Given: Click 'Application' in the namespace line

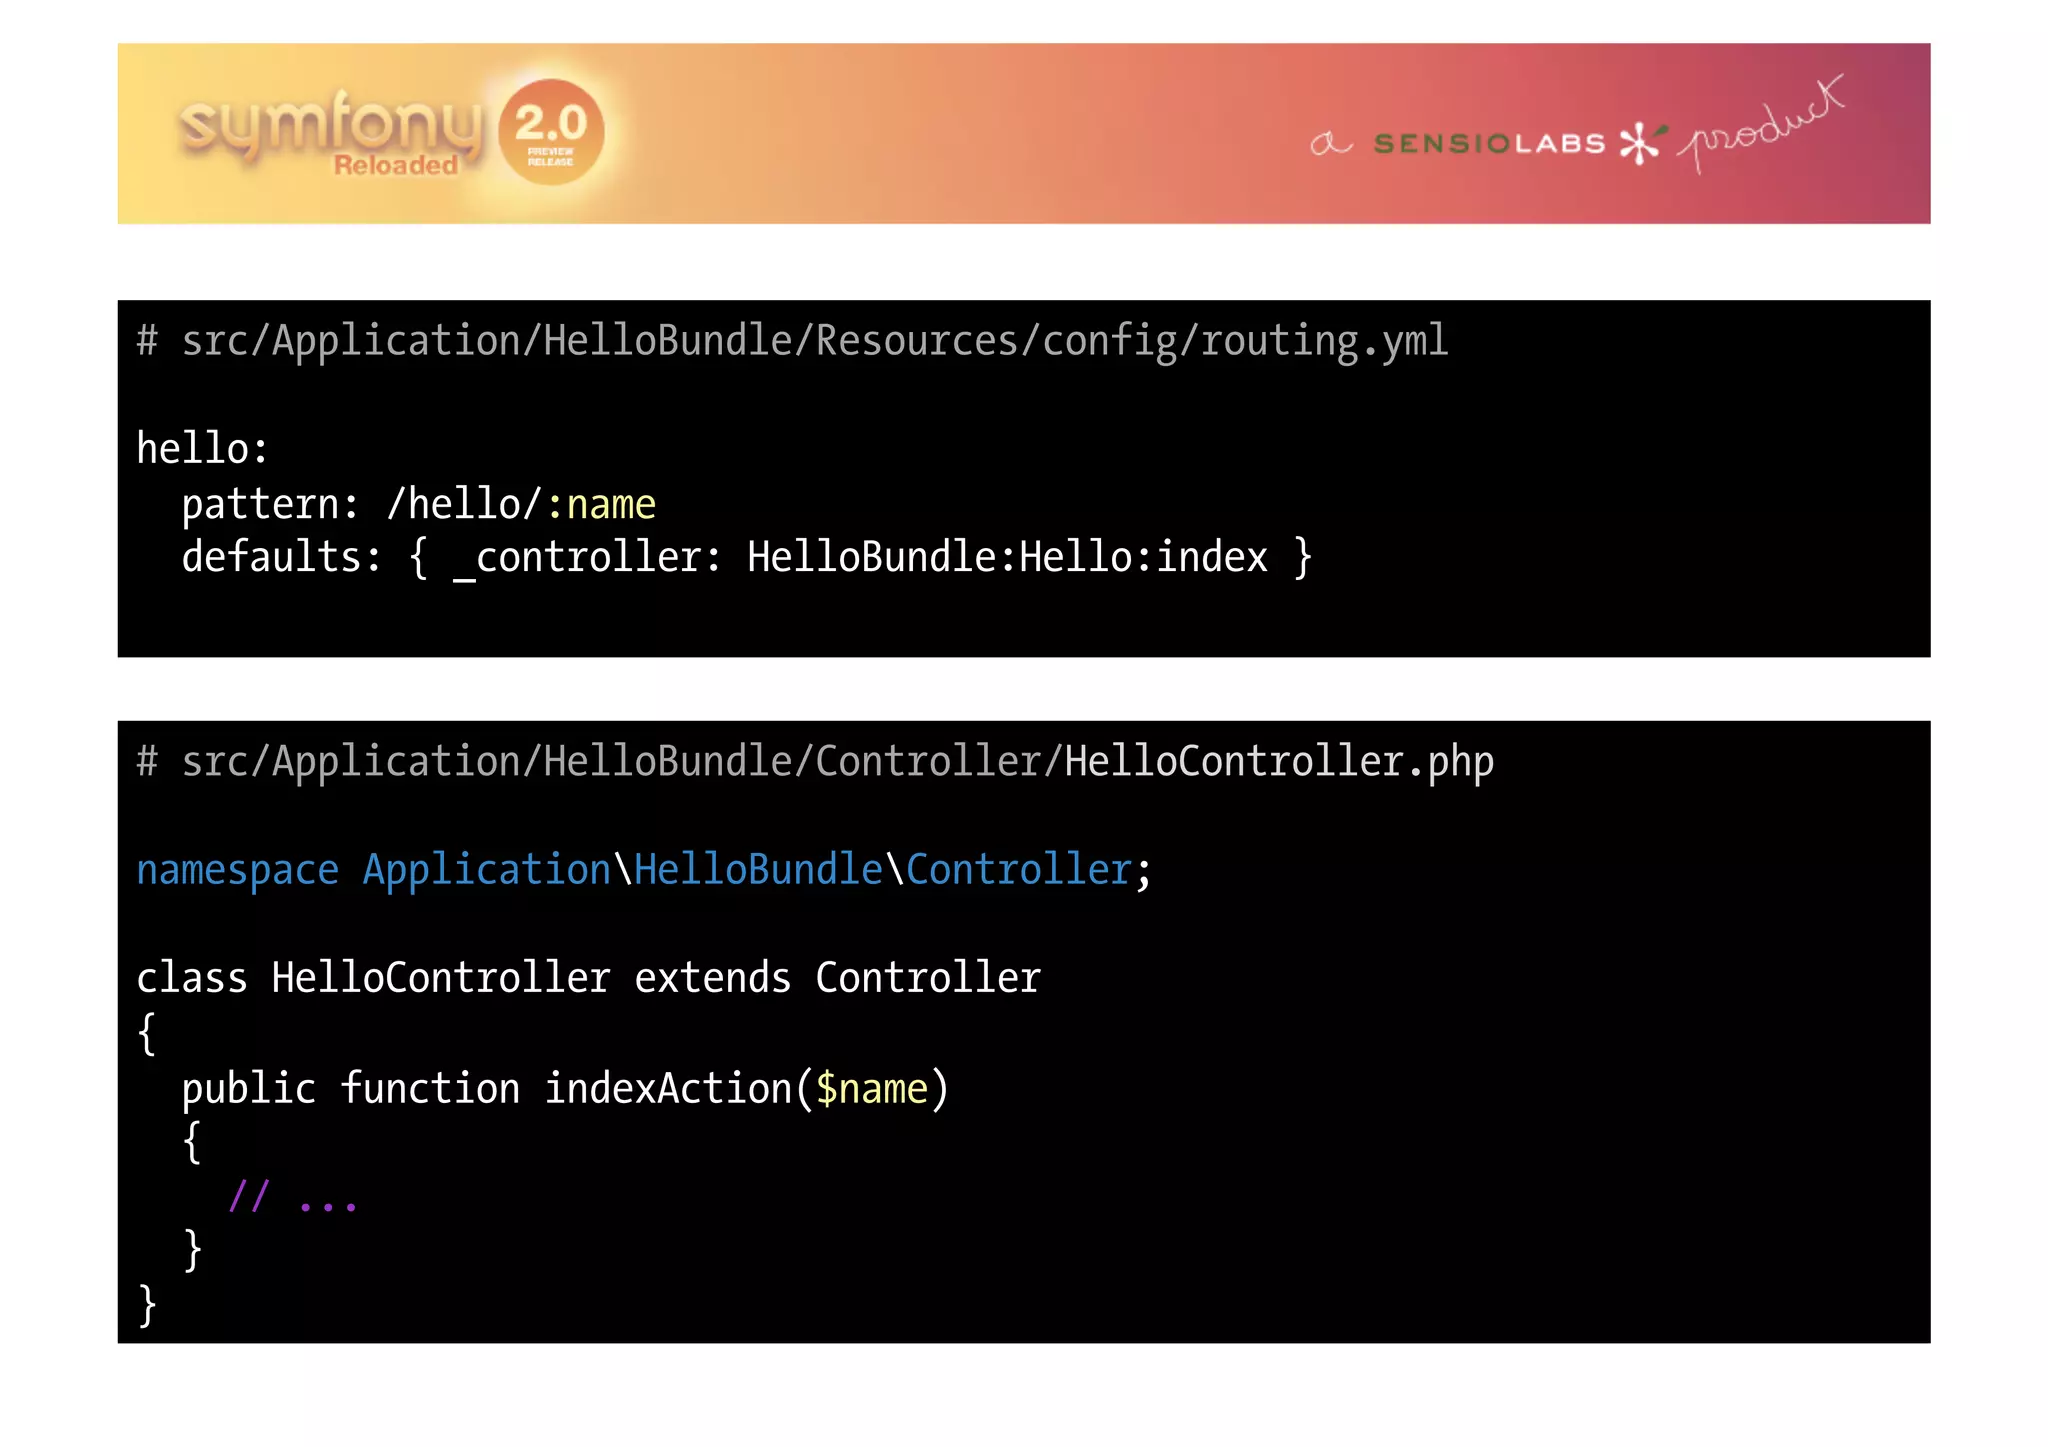Looking at the screenshot, I should [486, 870].
